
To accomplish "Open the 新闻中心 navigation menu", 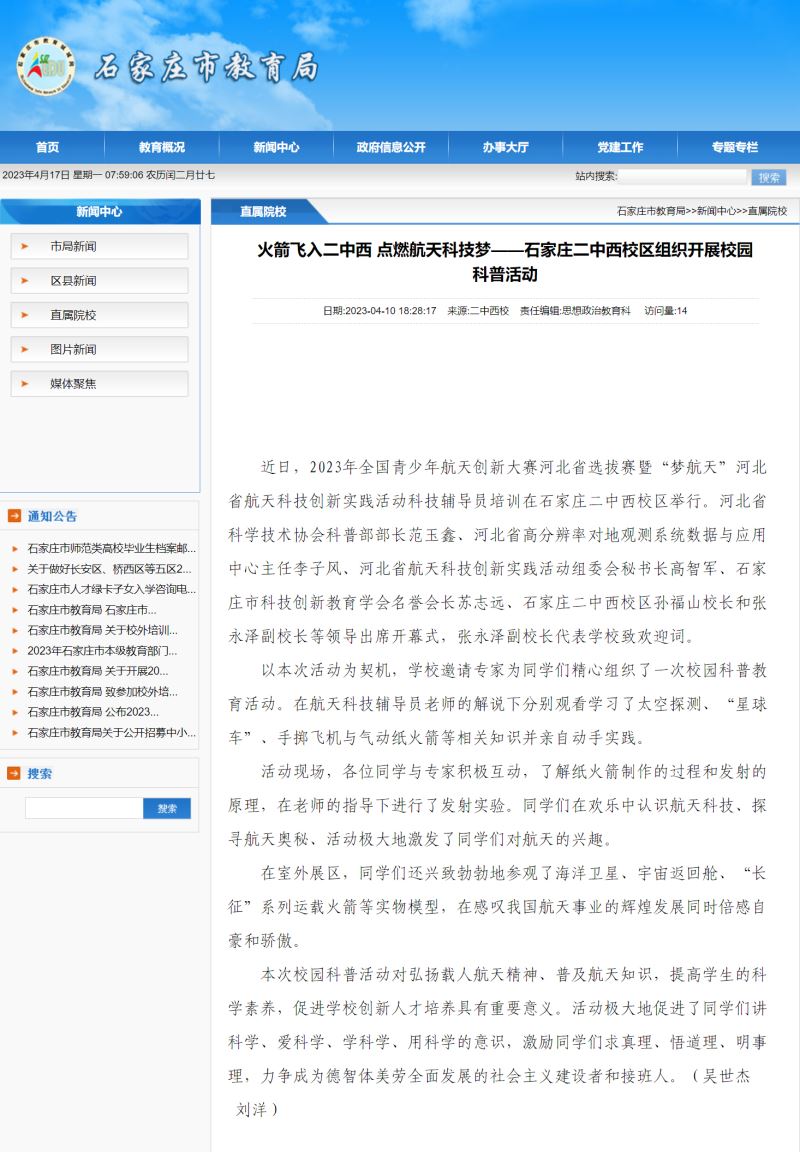I will pos(276,147).
